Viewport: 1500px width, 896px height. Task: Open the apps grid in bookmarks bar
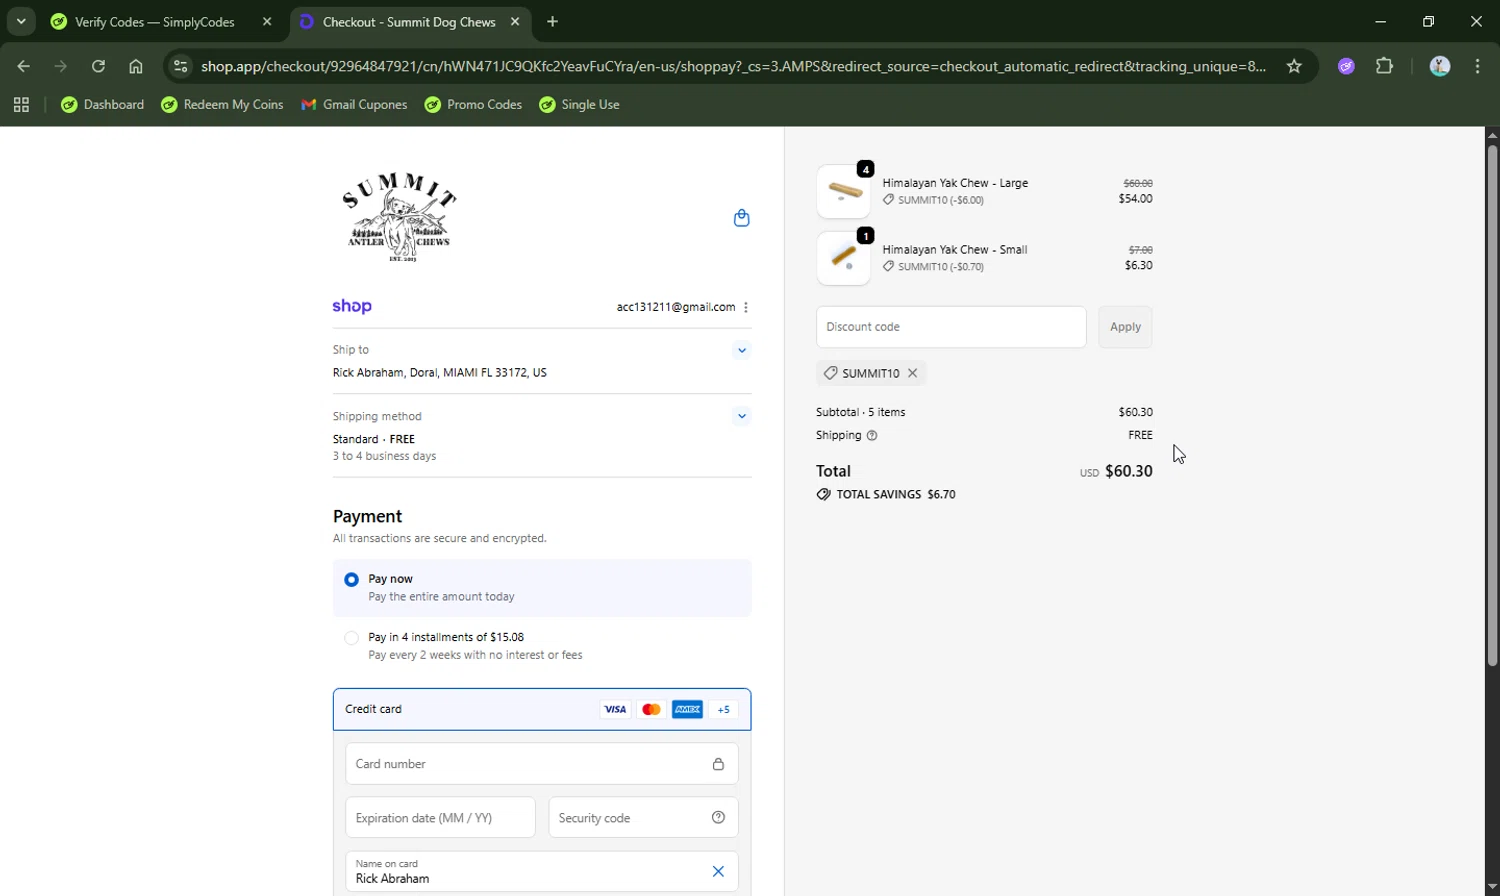tap(21, 104)
